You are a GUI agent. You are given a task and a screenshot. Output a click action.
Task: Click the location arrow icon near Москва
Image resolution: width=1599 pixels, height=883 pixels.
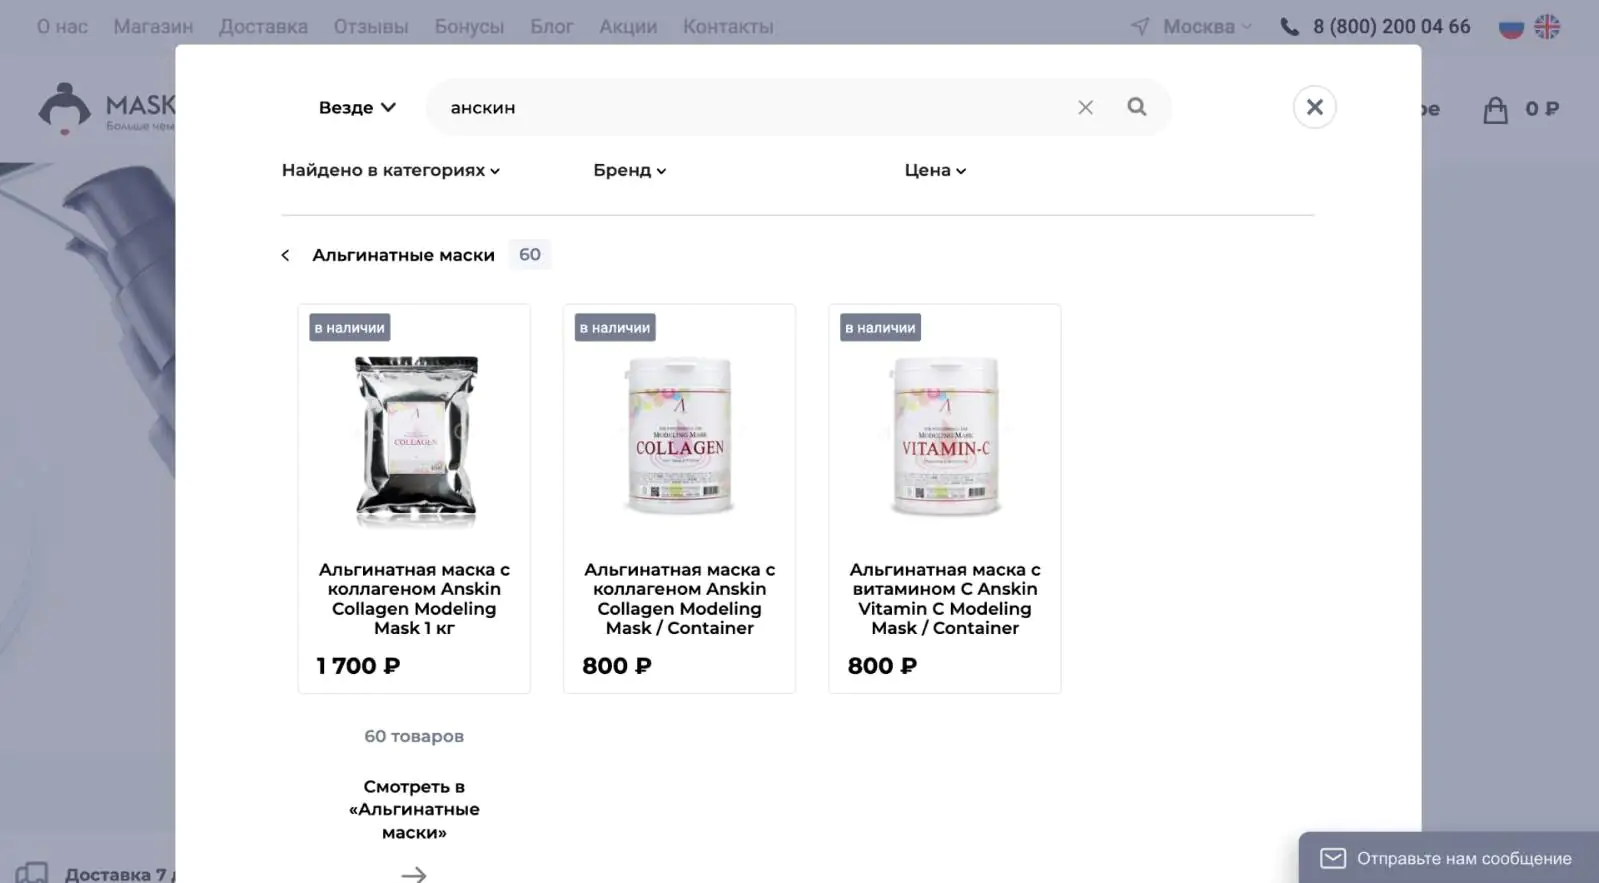point(1140,27)
